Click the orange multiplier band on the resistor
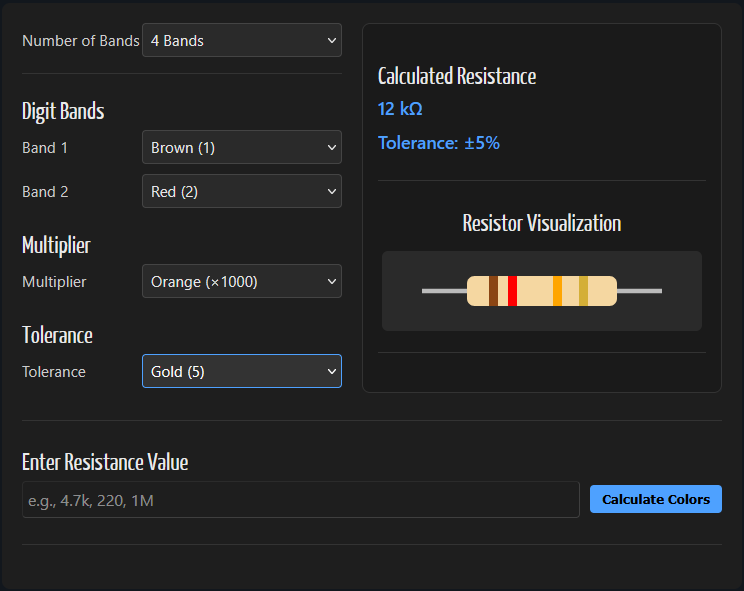This screenshot has width=744, height=591. [558, 291]
